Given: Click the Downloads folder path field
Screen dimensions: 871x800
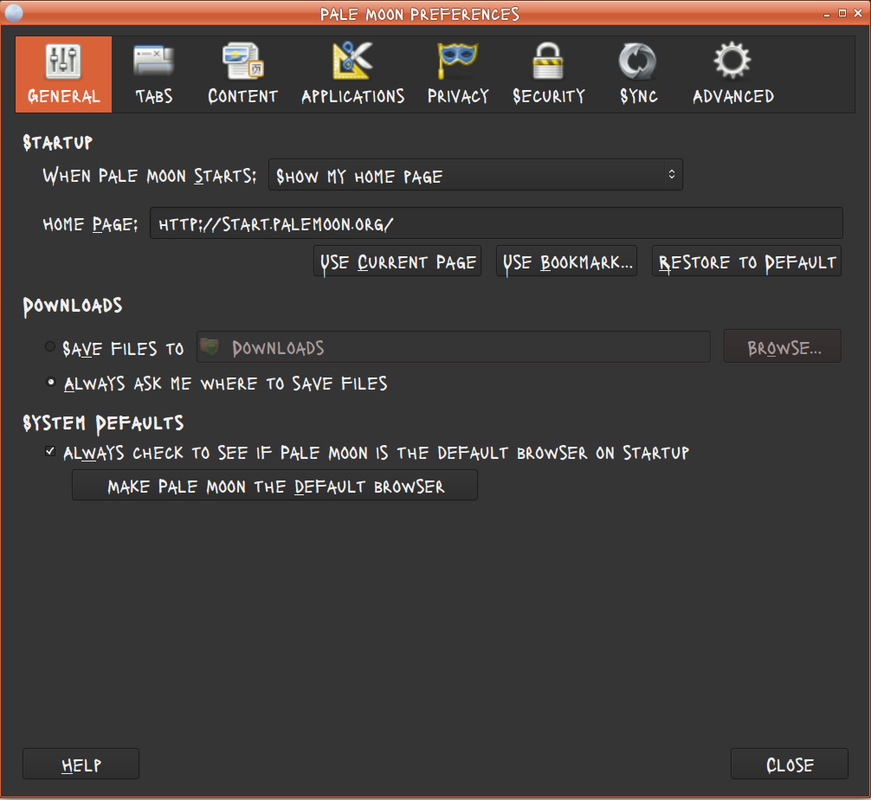Looking at the screenshot, I should click(453, 347).
